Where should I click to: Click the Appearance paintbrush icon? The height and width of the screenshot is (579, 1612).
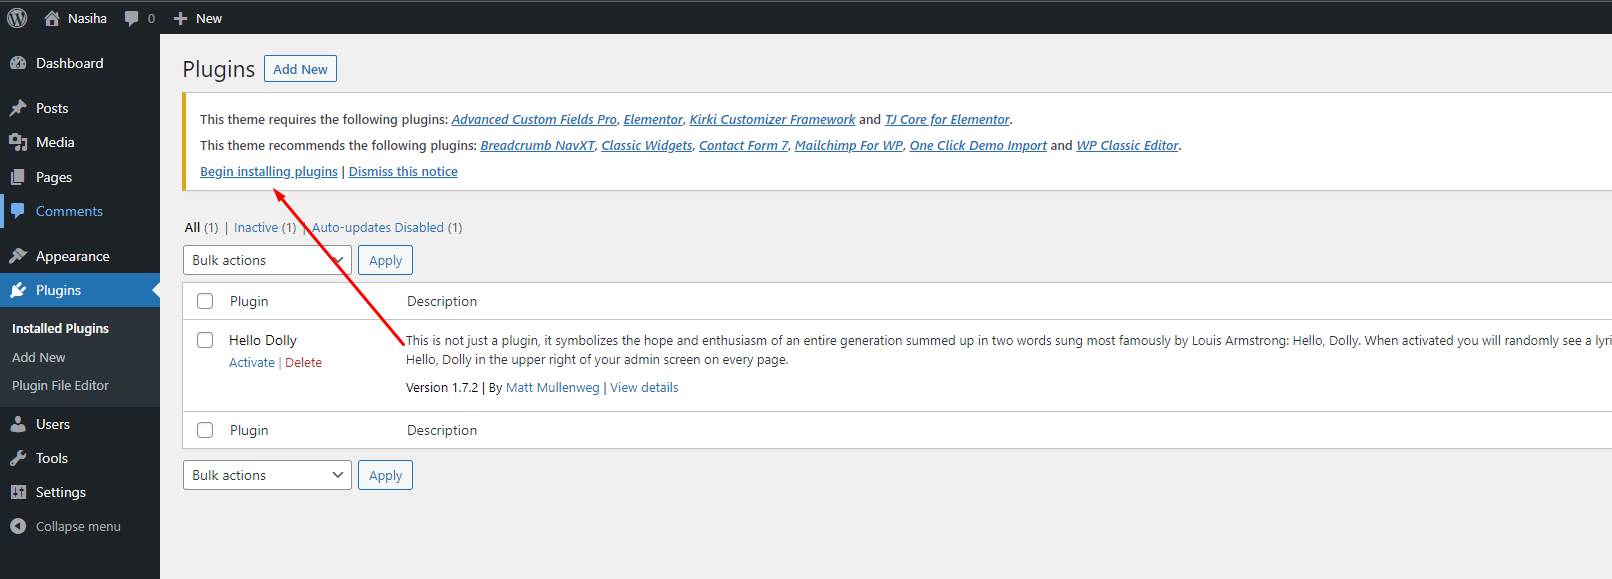18,256
